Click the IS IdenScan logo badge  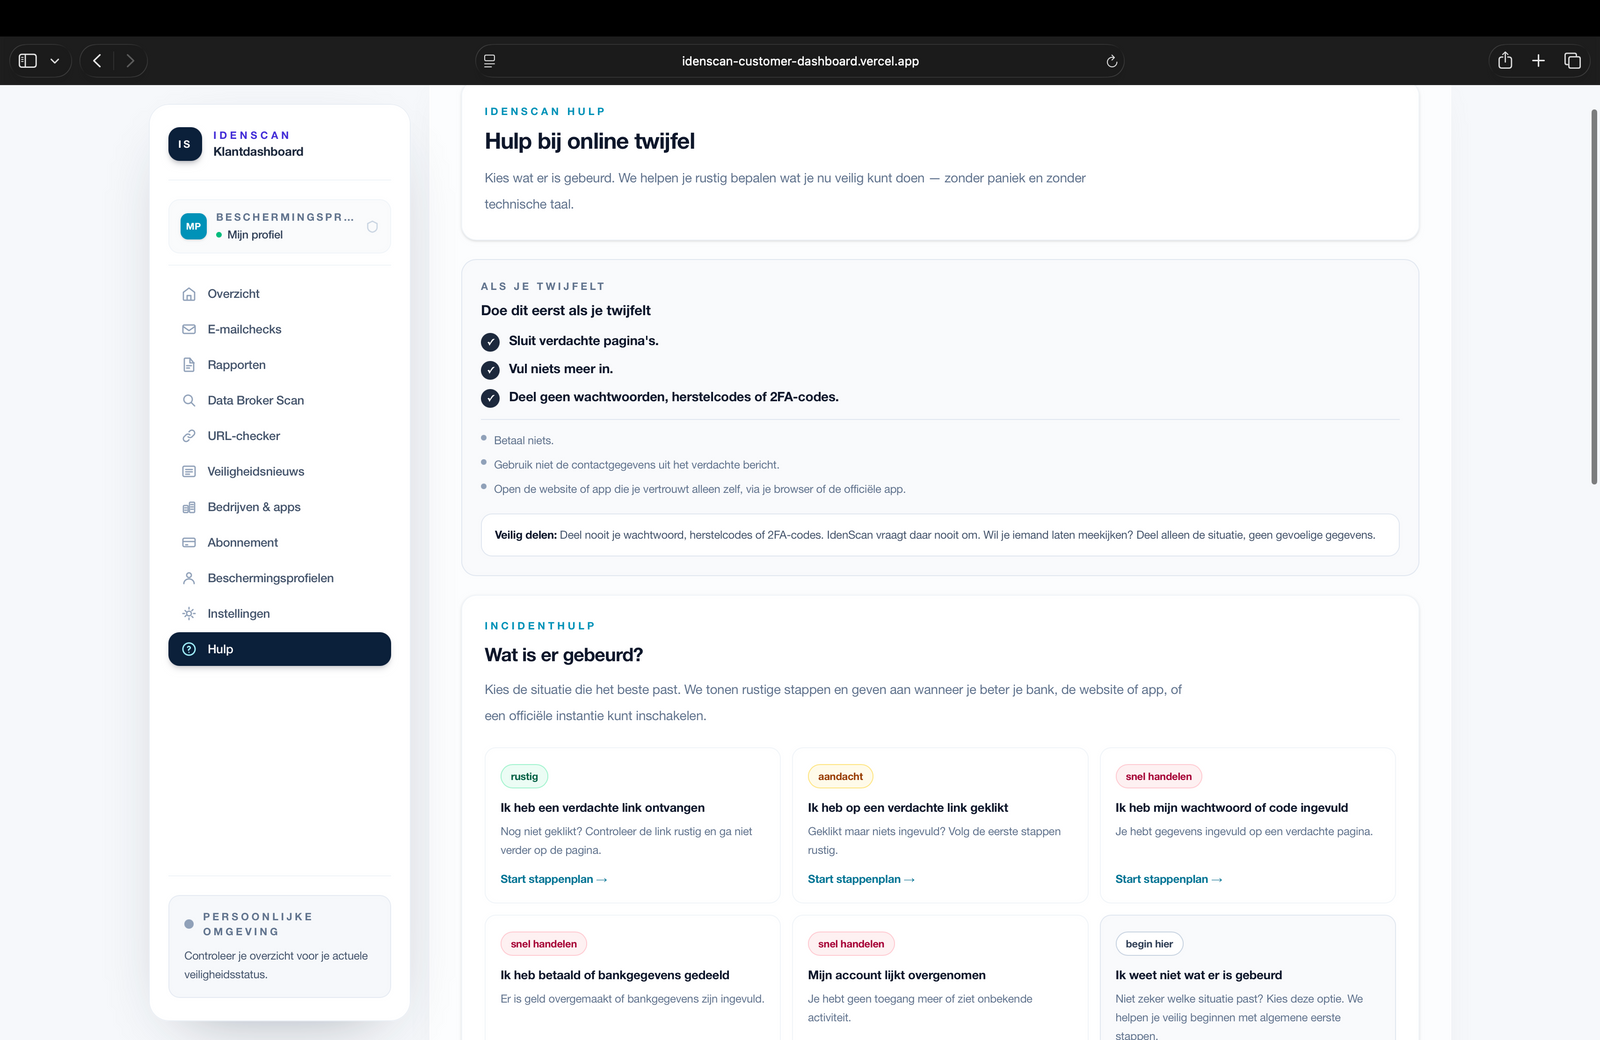coord(185,144)
